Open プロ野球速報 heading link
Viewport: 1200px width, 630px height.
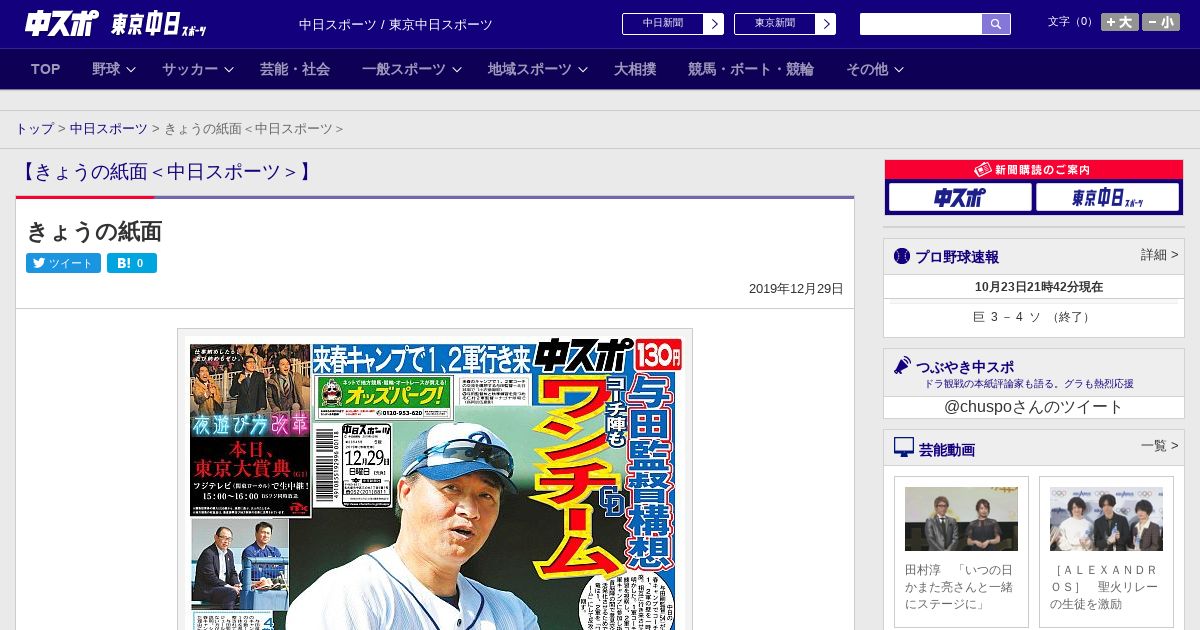tap(957, 257)
